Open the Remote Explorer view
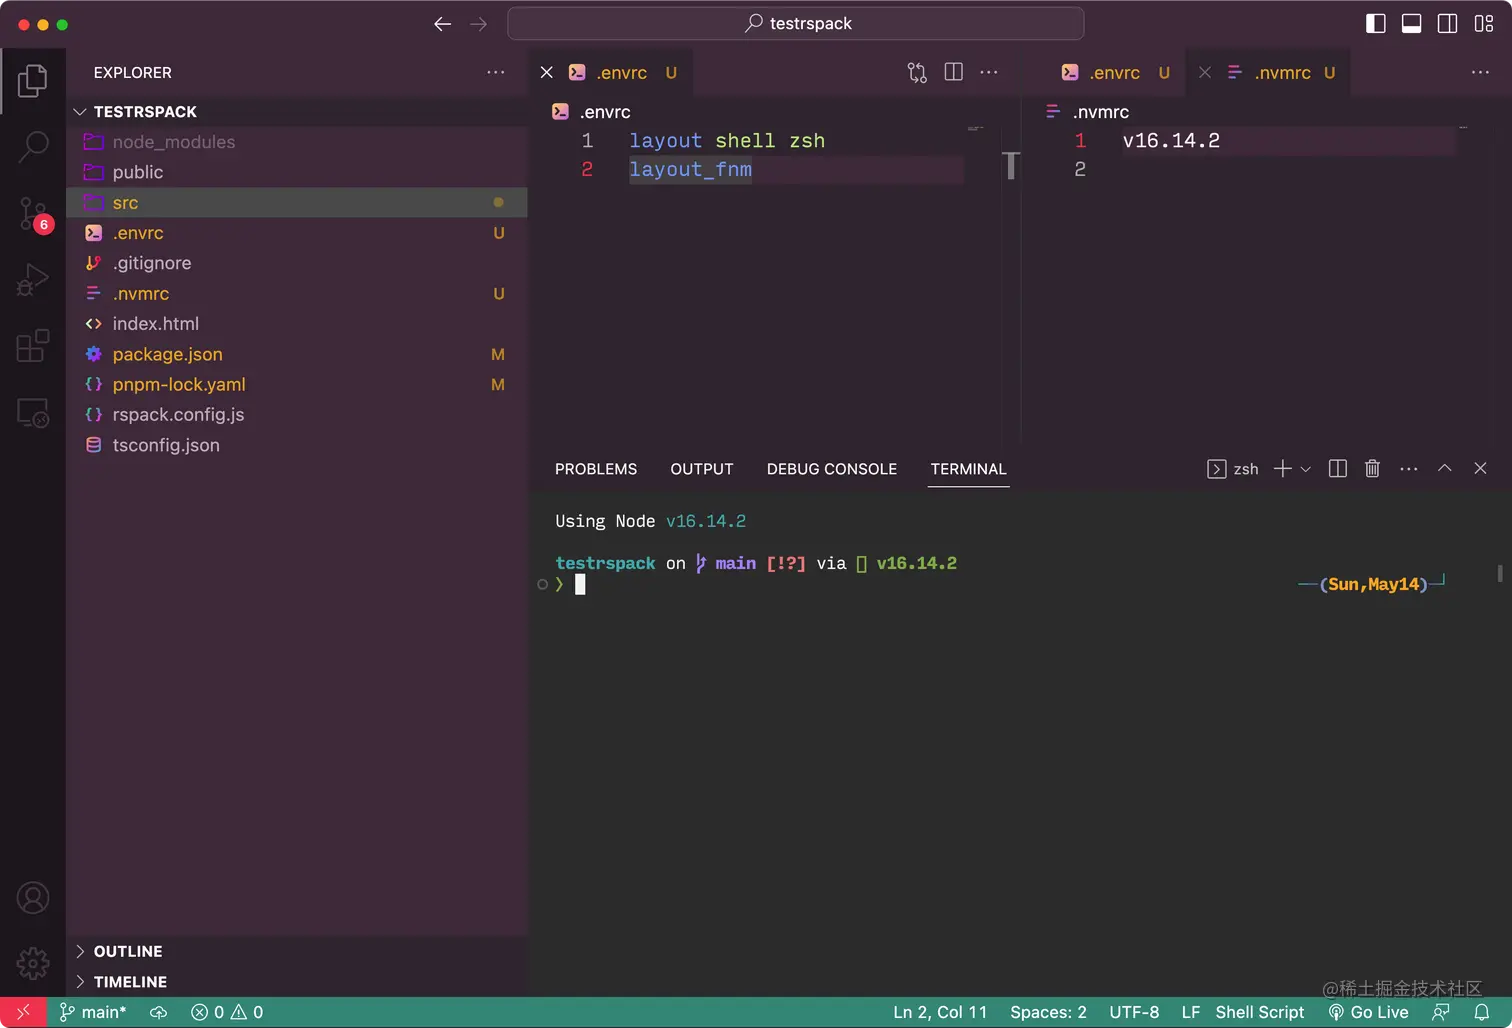1512x1028 pixels. click(x=33, y=413)
